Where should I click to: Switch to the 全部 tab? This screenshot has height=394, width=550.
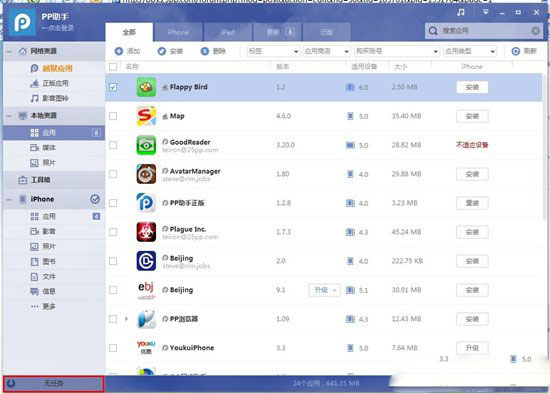[x=129, y=32]
